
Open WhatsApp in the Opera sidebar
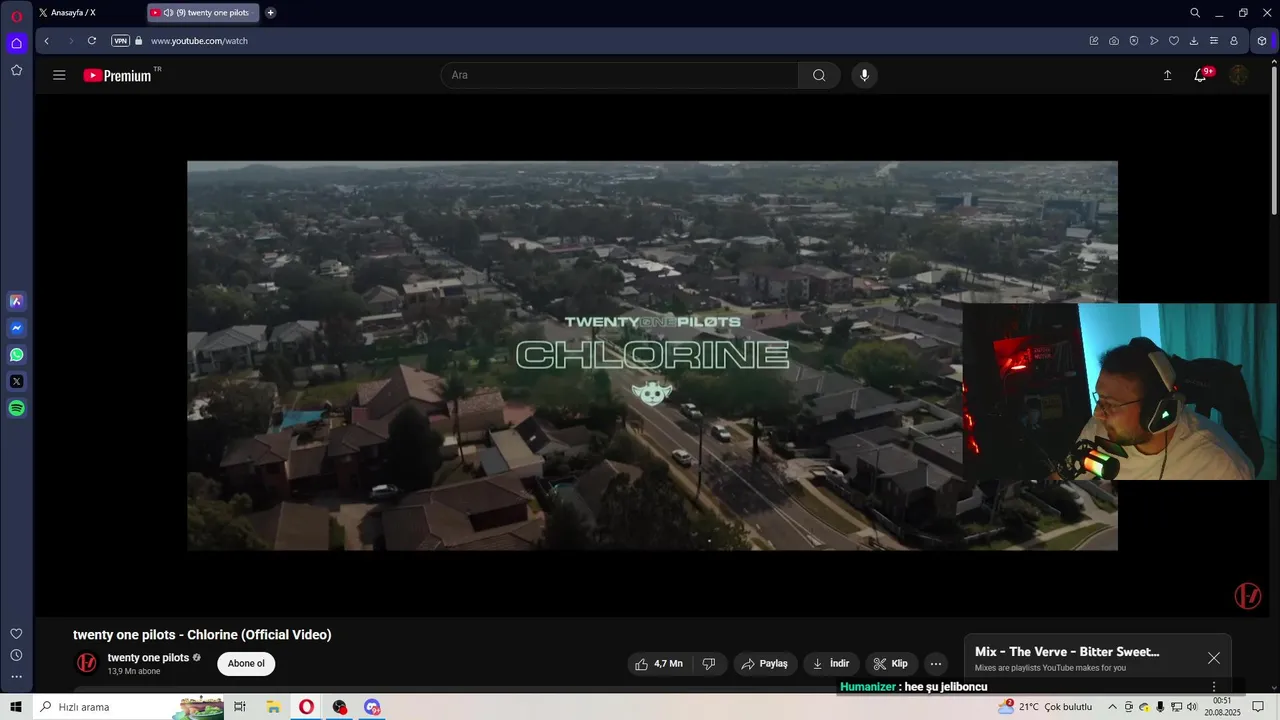(16, 355)
